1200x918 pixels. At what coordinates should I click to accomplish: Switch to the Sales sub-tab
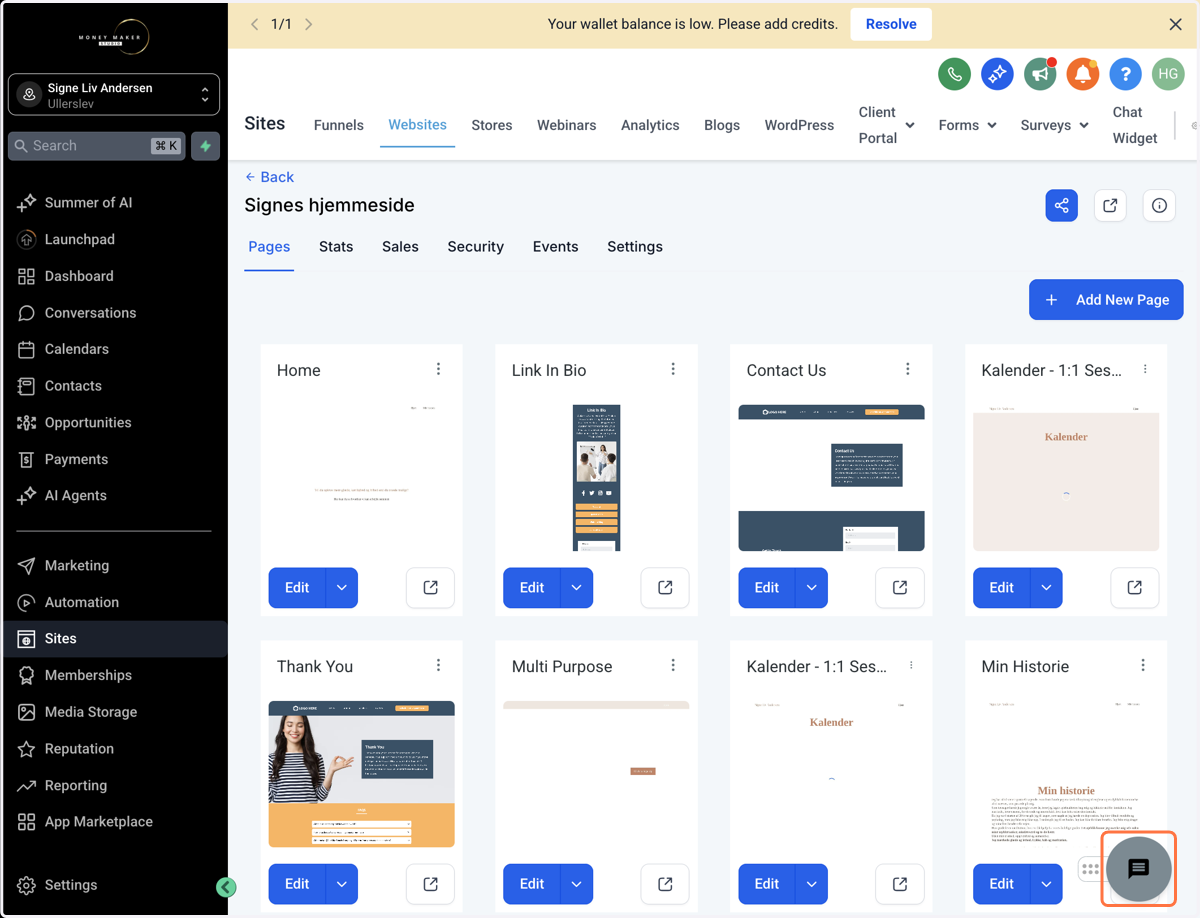pos(400,247)
